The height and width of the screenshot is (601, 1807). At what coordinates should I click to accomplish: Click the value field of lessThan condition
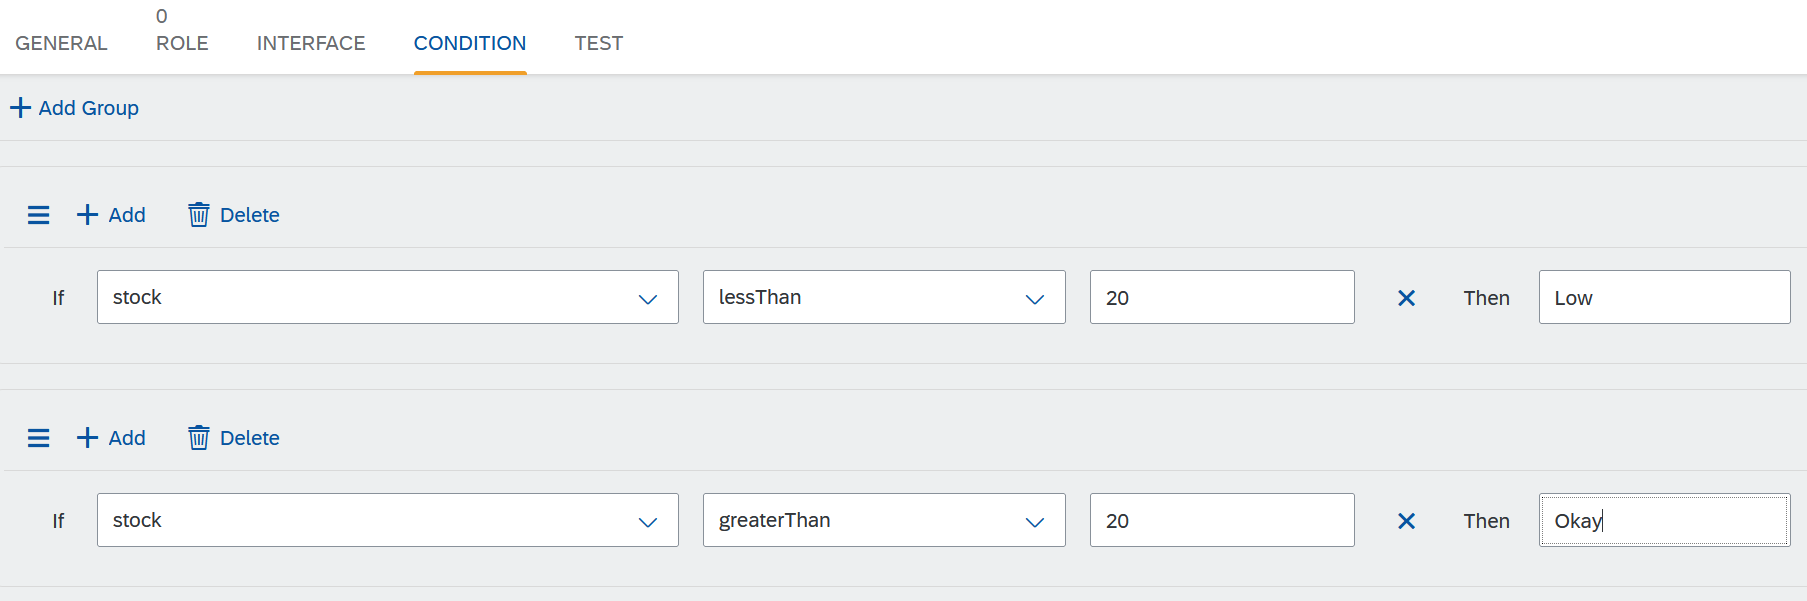tap(1221, 298)
